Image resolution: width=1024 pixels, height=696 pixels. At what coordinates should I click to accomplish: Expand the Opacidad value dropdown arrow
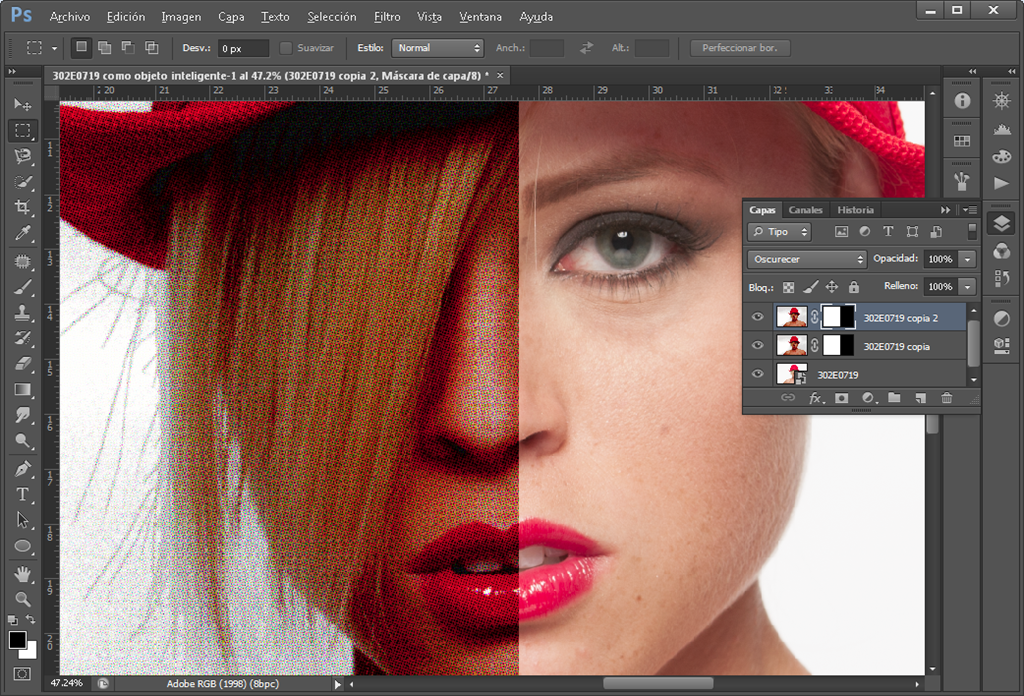966,259
